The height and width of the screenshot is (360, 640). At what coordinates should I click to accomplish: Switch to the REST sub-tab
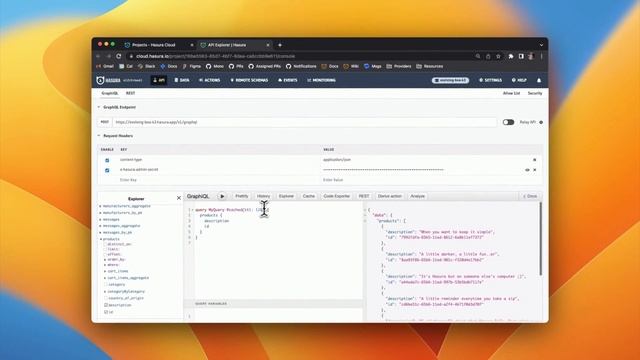coord(130,93)
